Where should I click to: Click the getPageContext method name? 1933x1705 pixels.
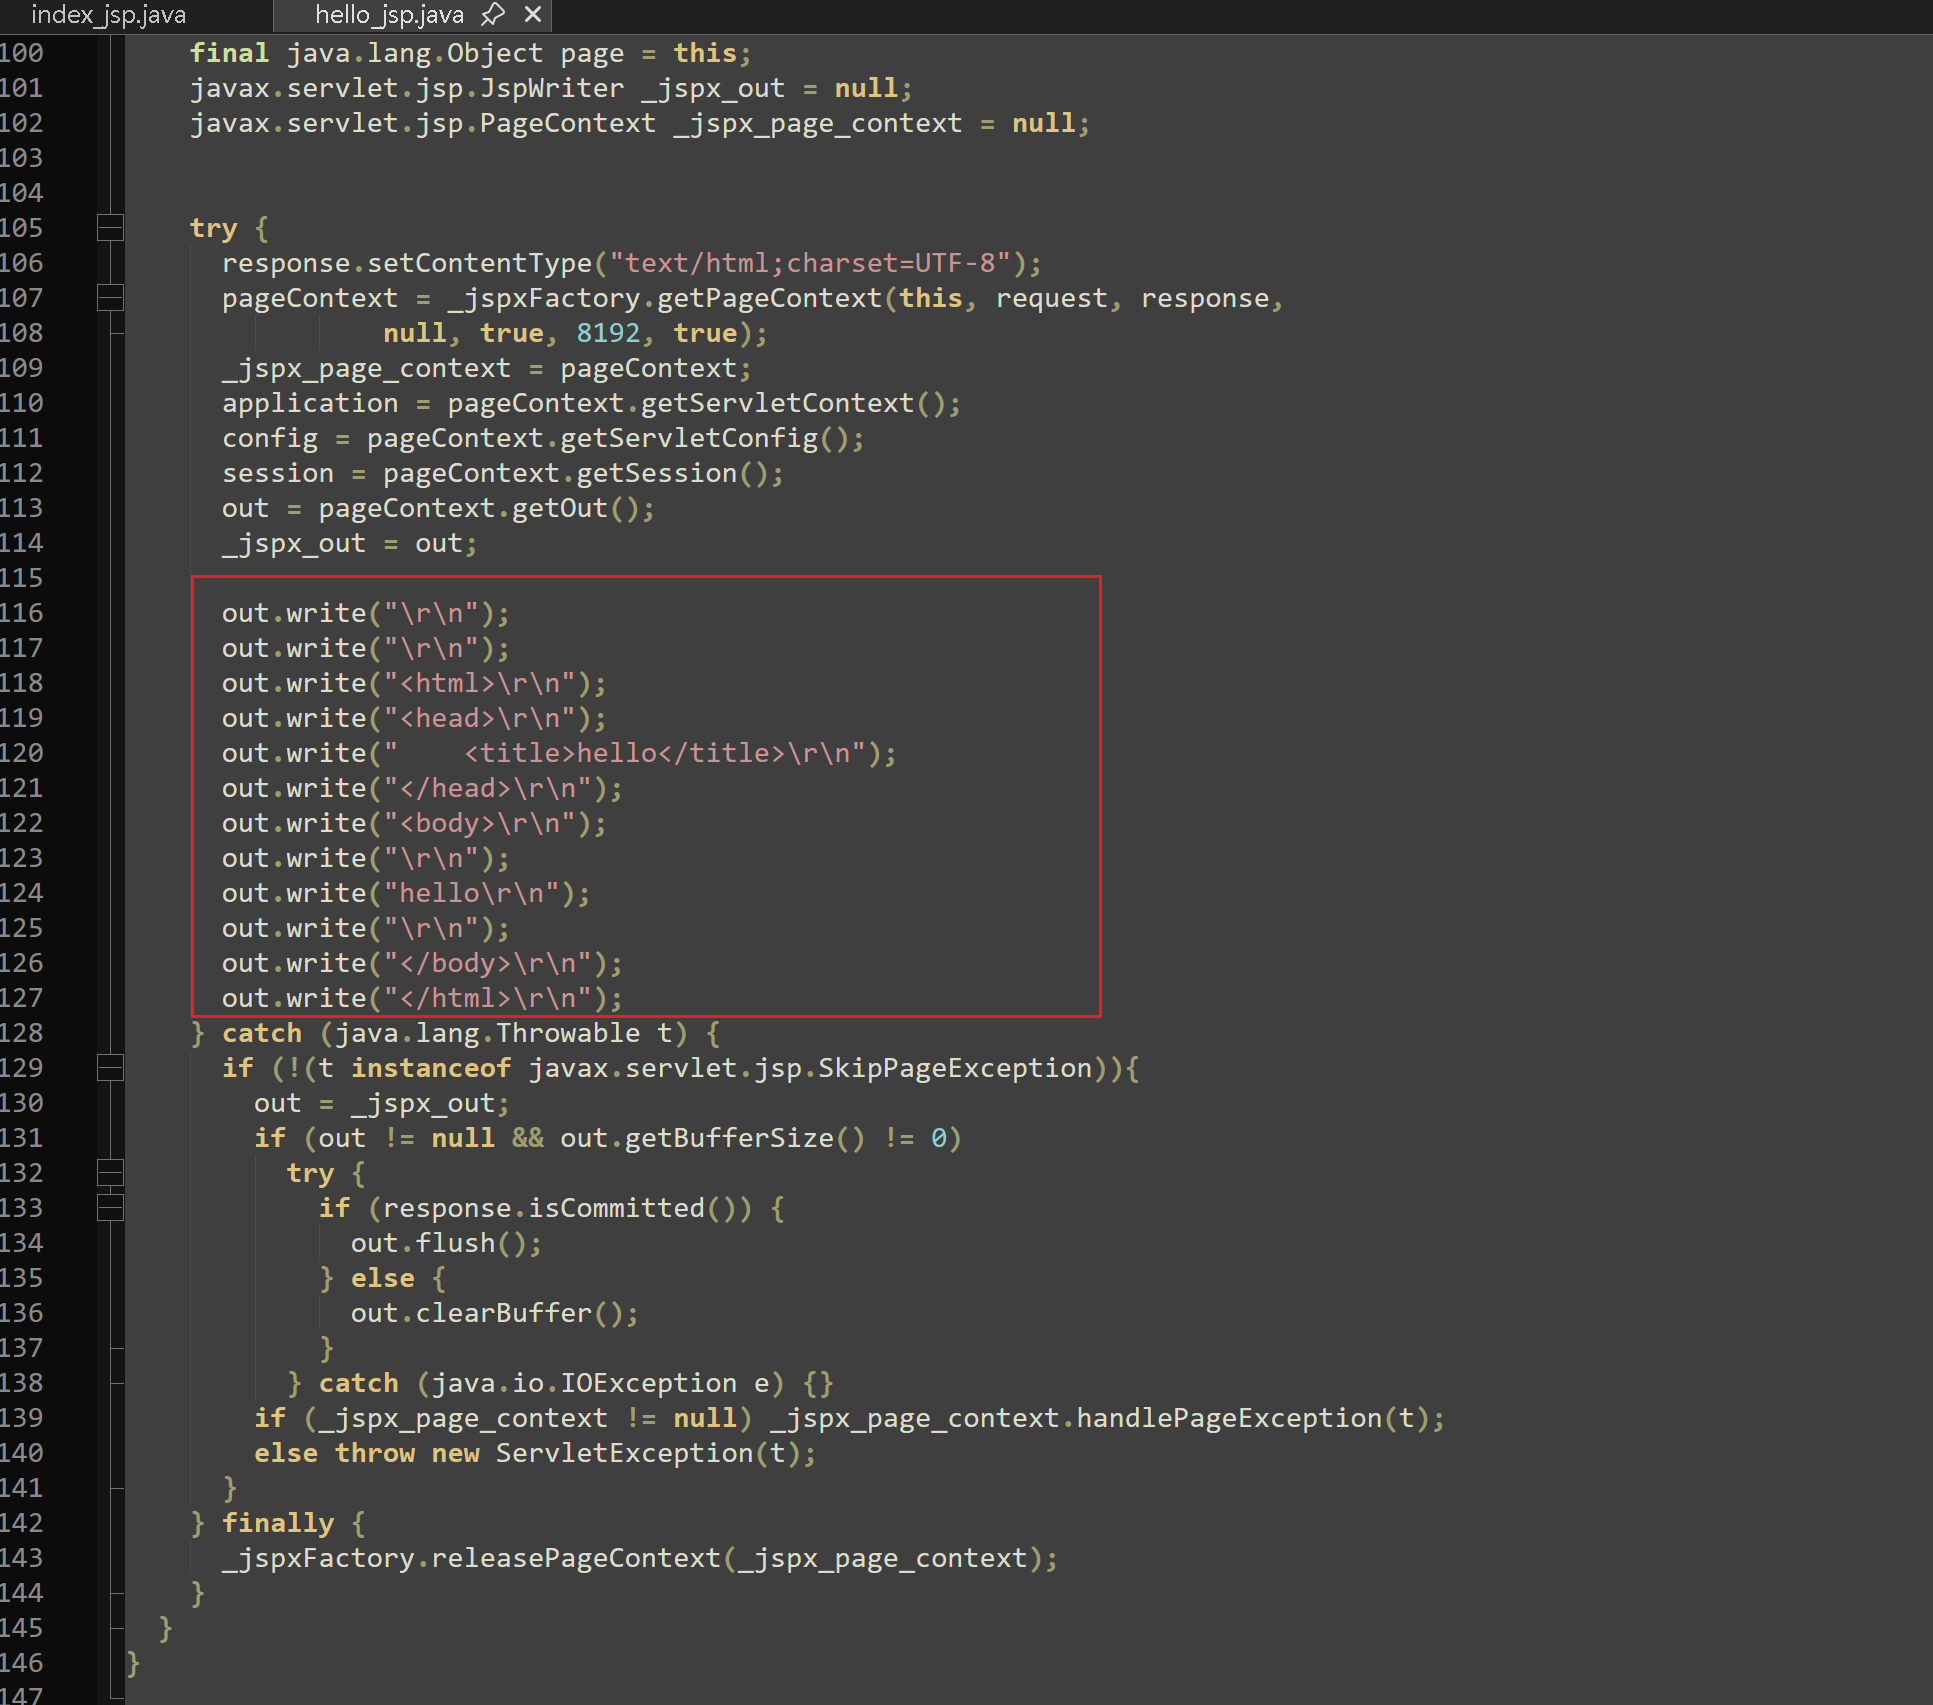(x=769, y=298)
